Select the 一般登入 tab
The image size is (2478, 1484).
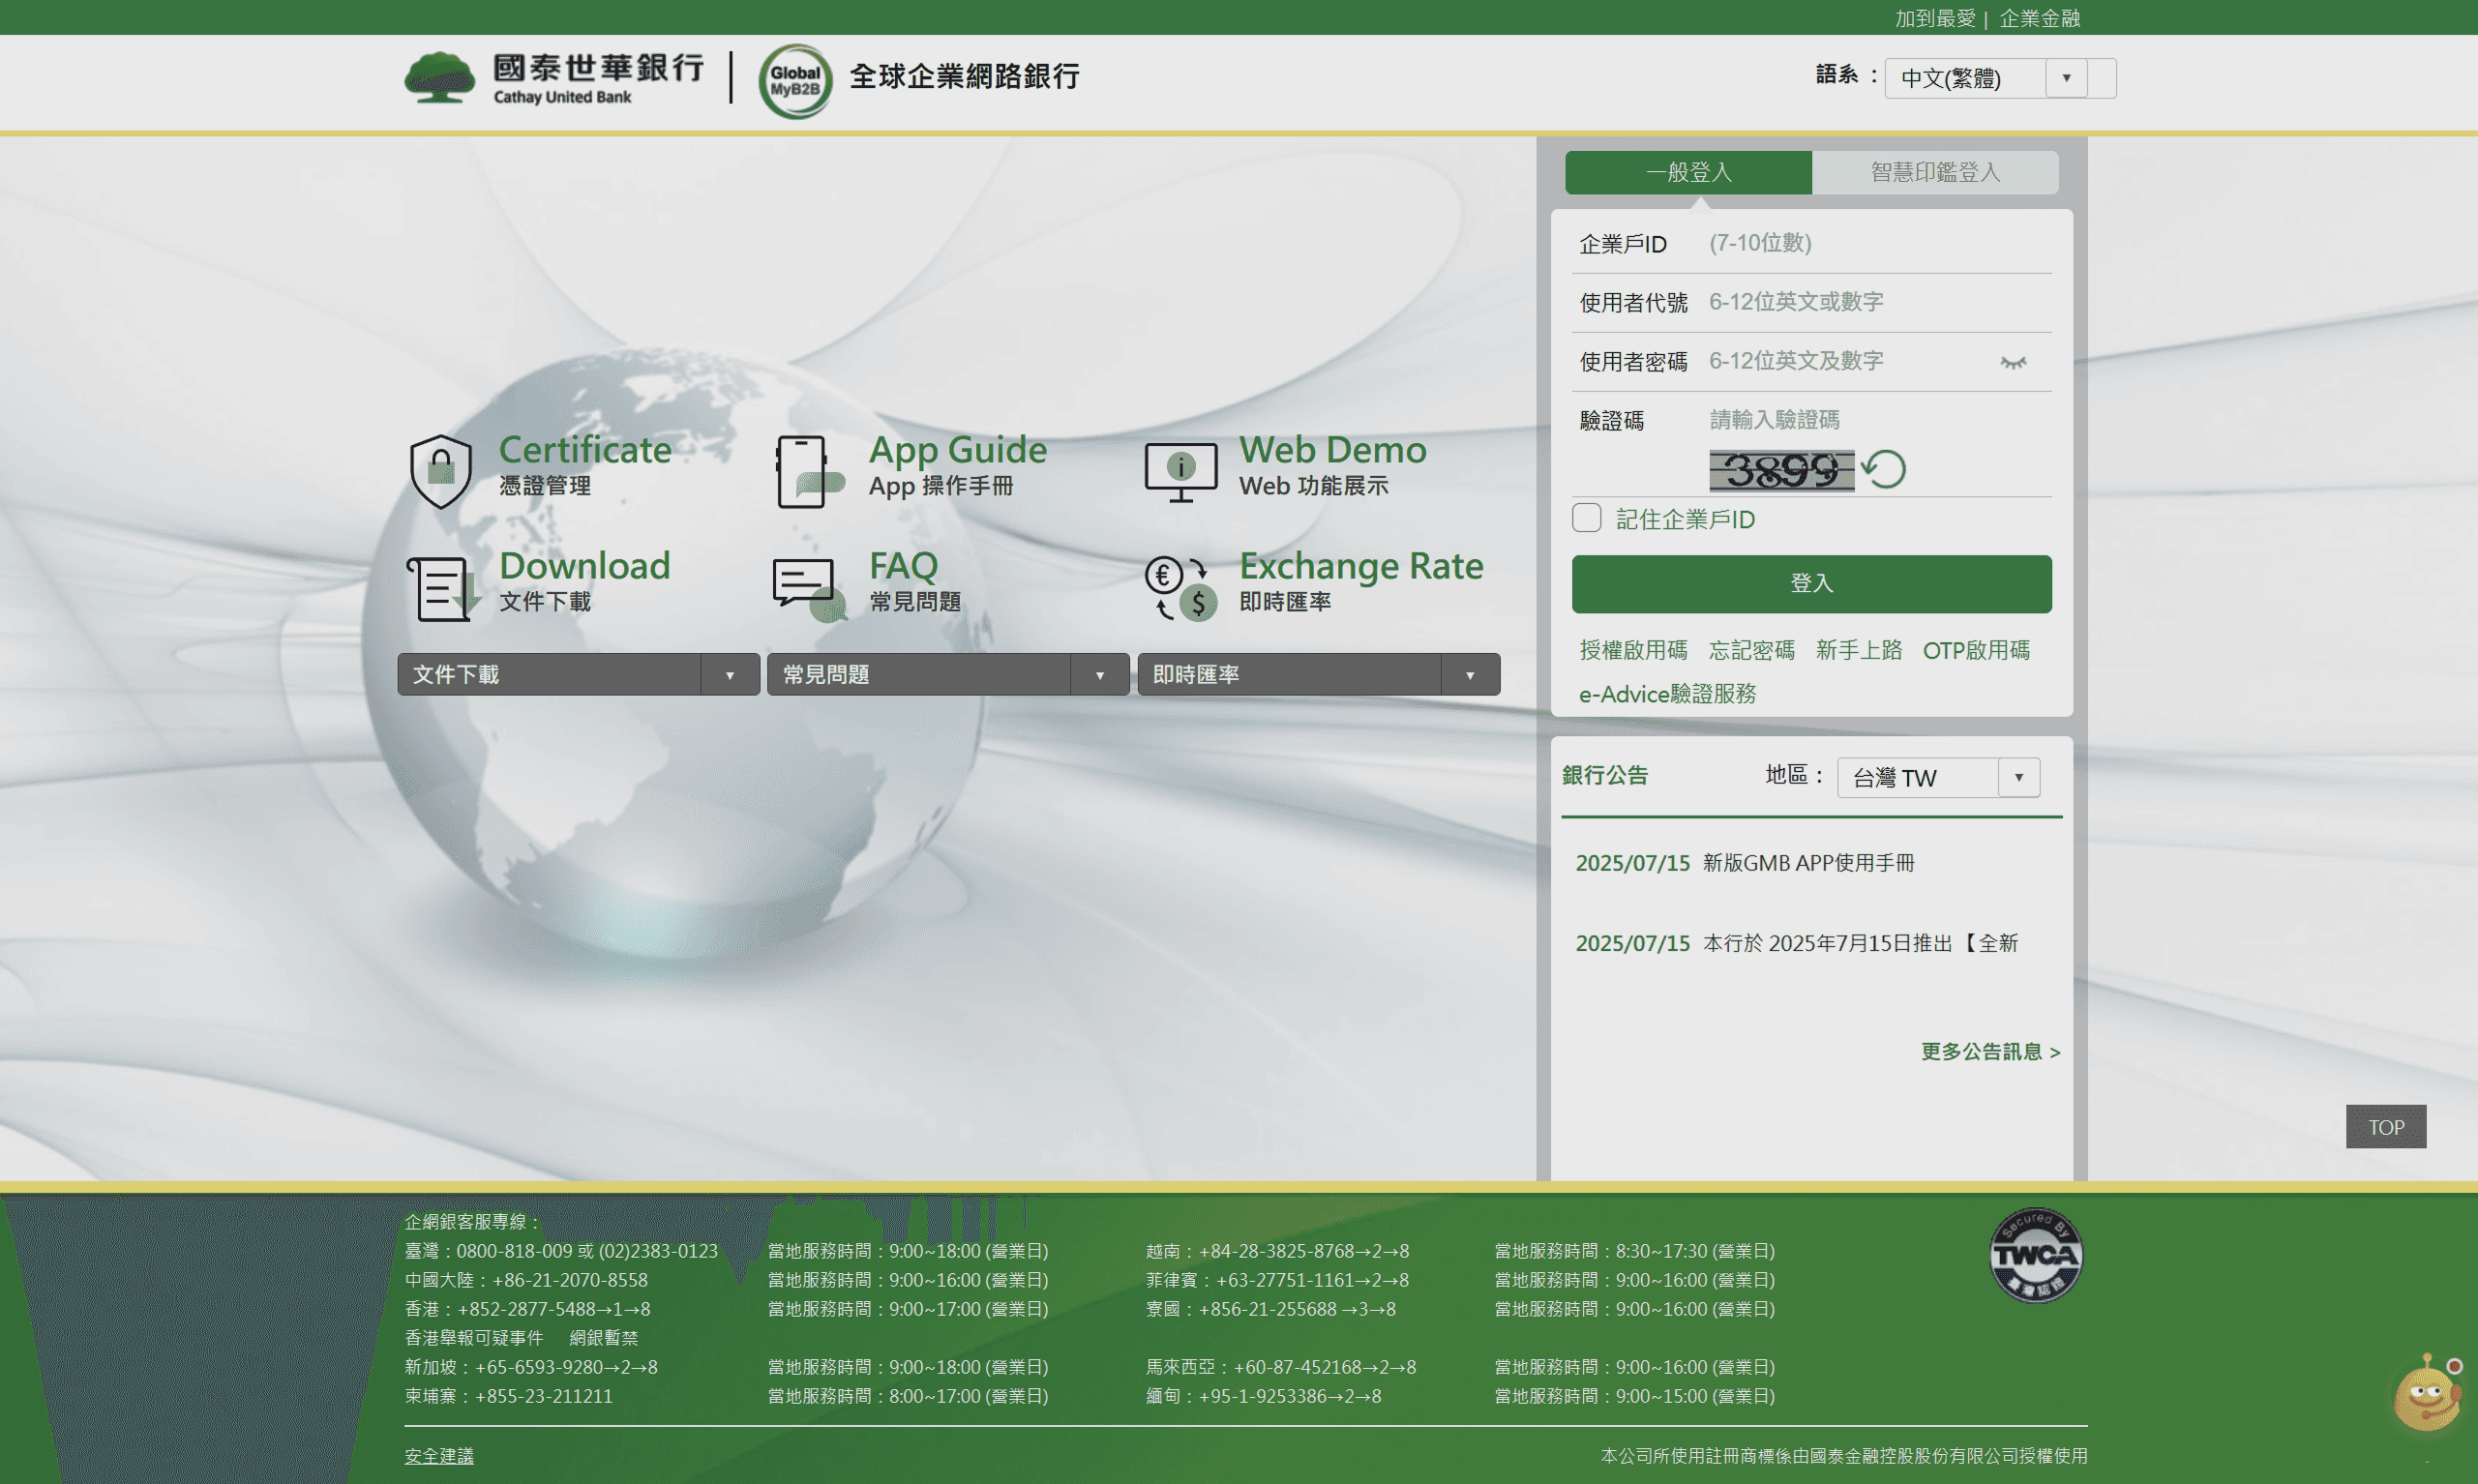(x=1688, y=172)
